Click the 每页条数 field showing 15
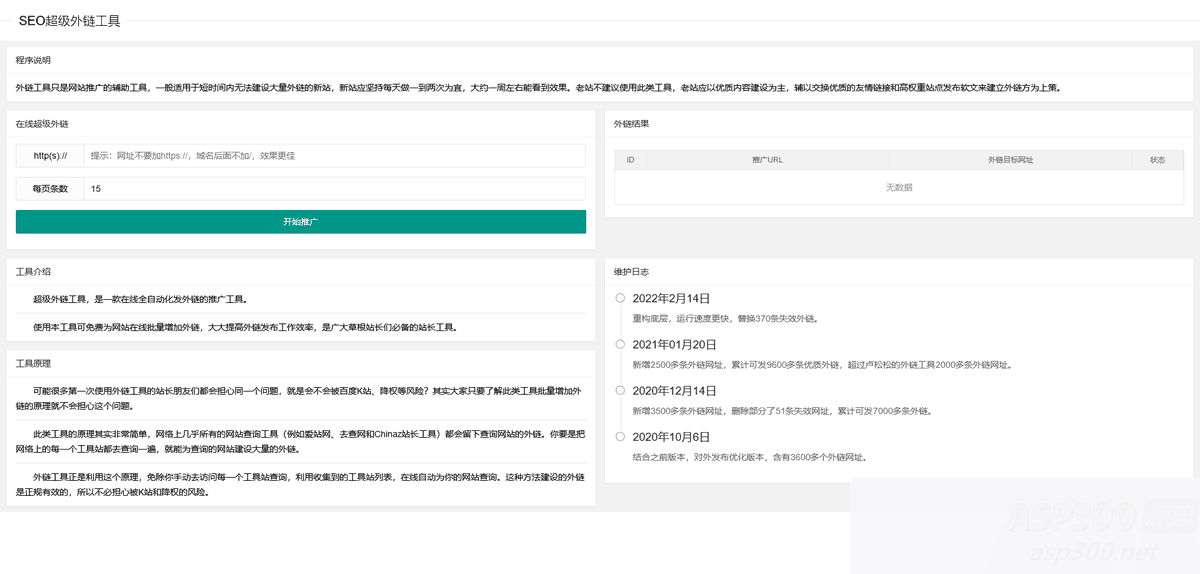Image resolution: width=1200 pixels, height=574 pixels. (334, 188)
